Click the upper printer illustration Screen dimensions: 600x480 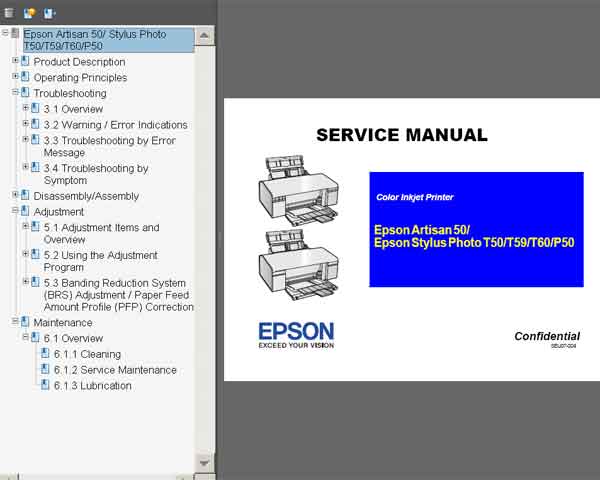coord(298,191)
